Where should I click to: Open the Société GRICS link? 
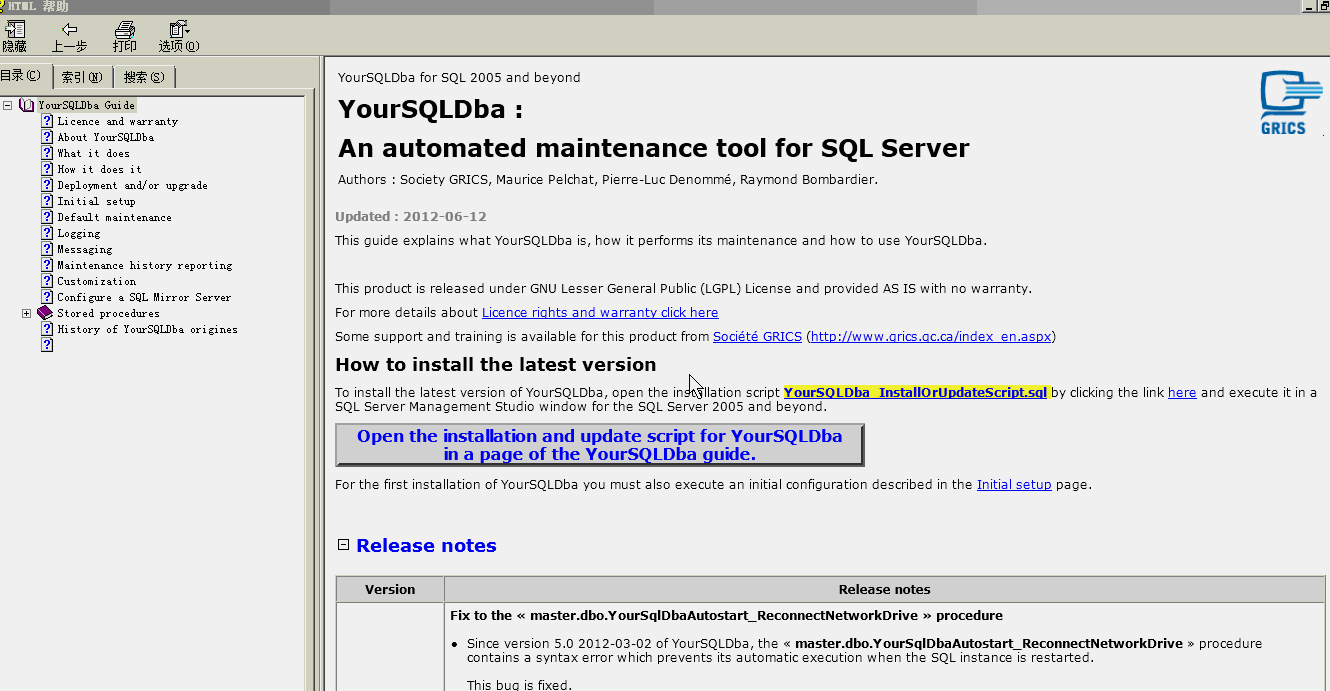pyautogui.click(x=757, y=336)
